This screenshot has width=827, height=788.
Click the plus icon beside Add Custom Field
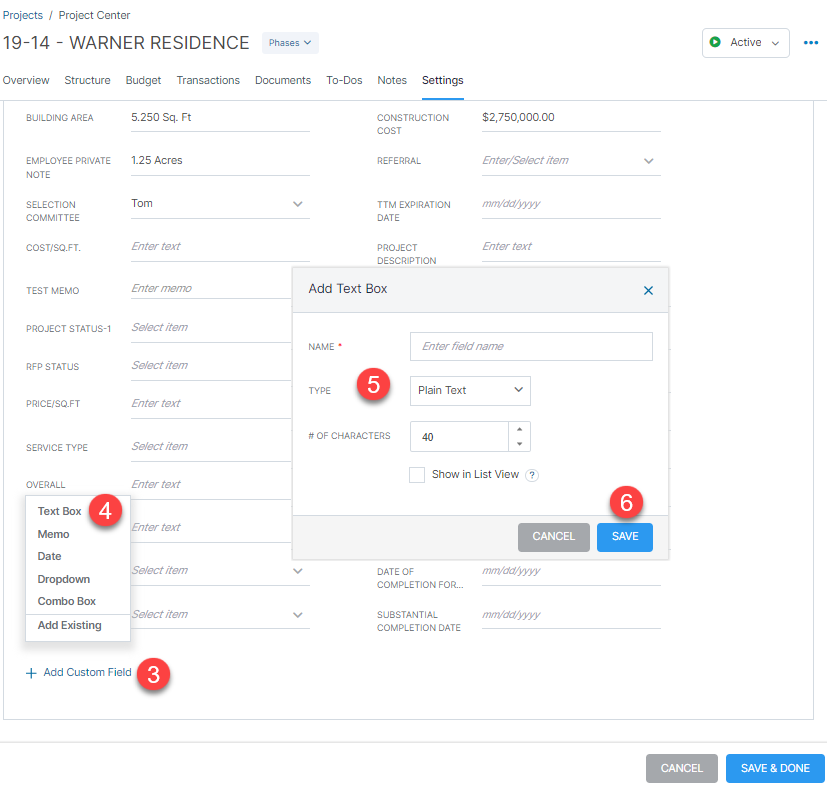(31, 673)
